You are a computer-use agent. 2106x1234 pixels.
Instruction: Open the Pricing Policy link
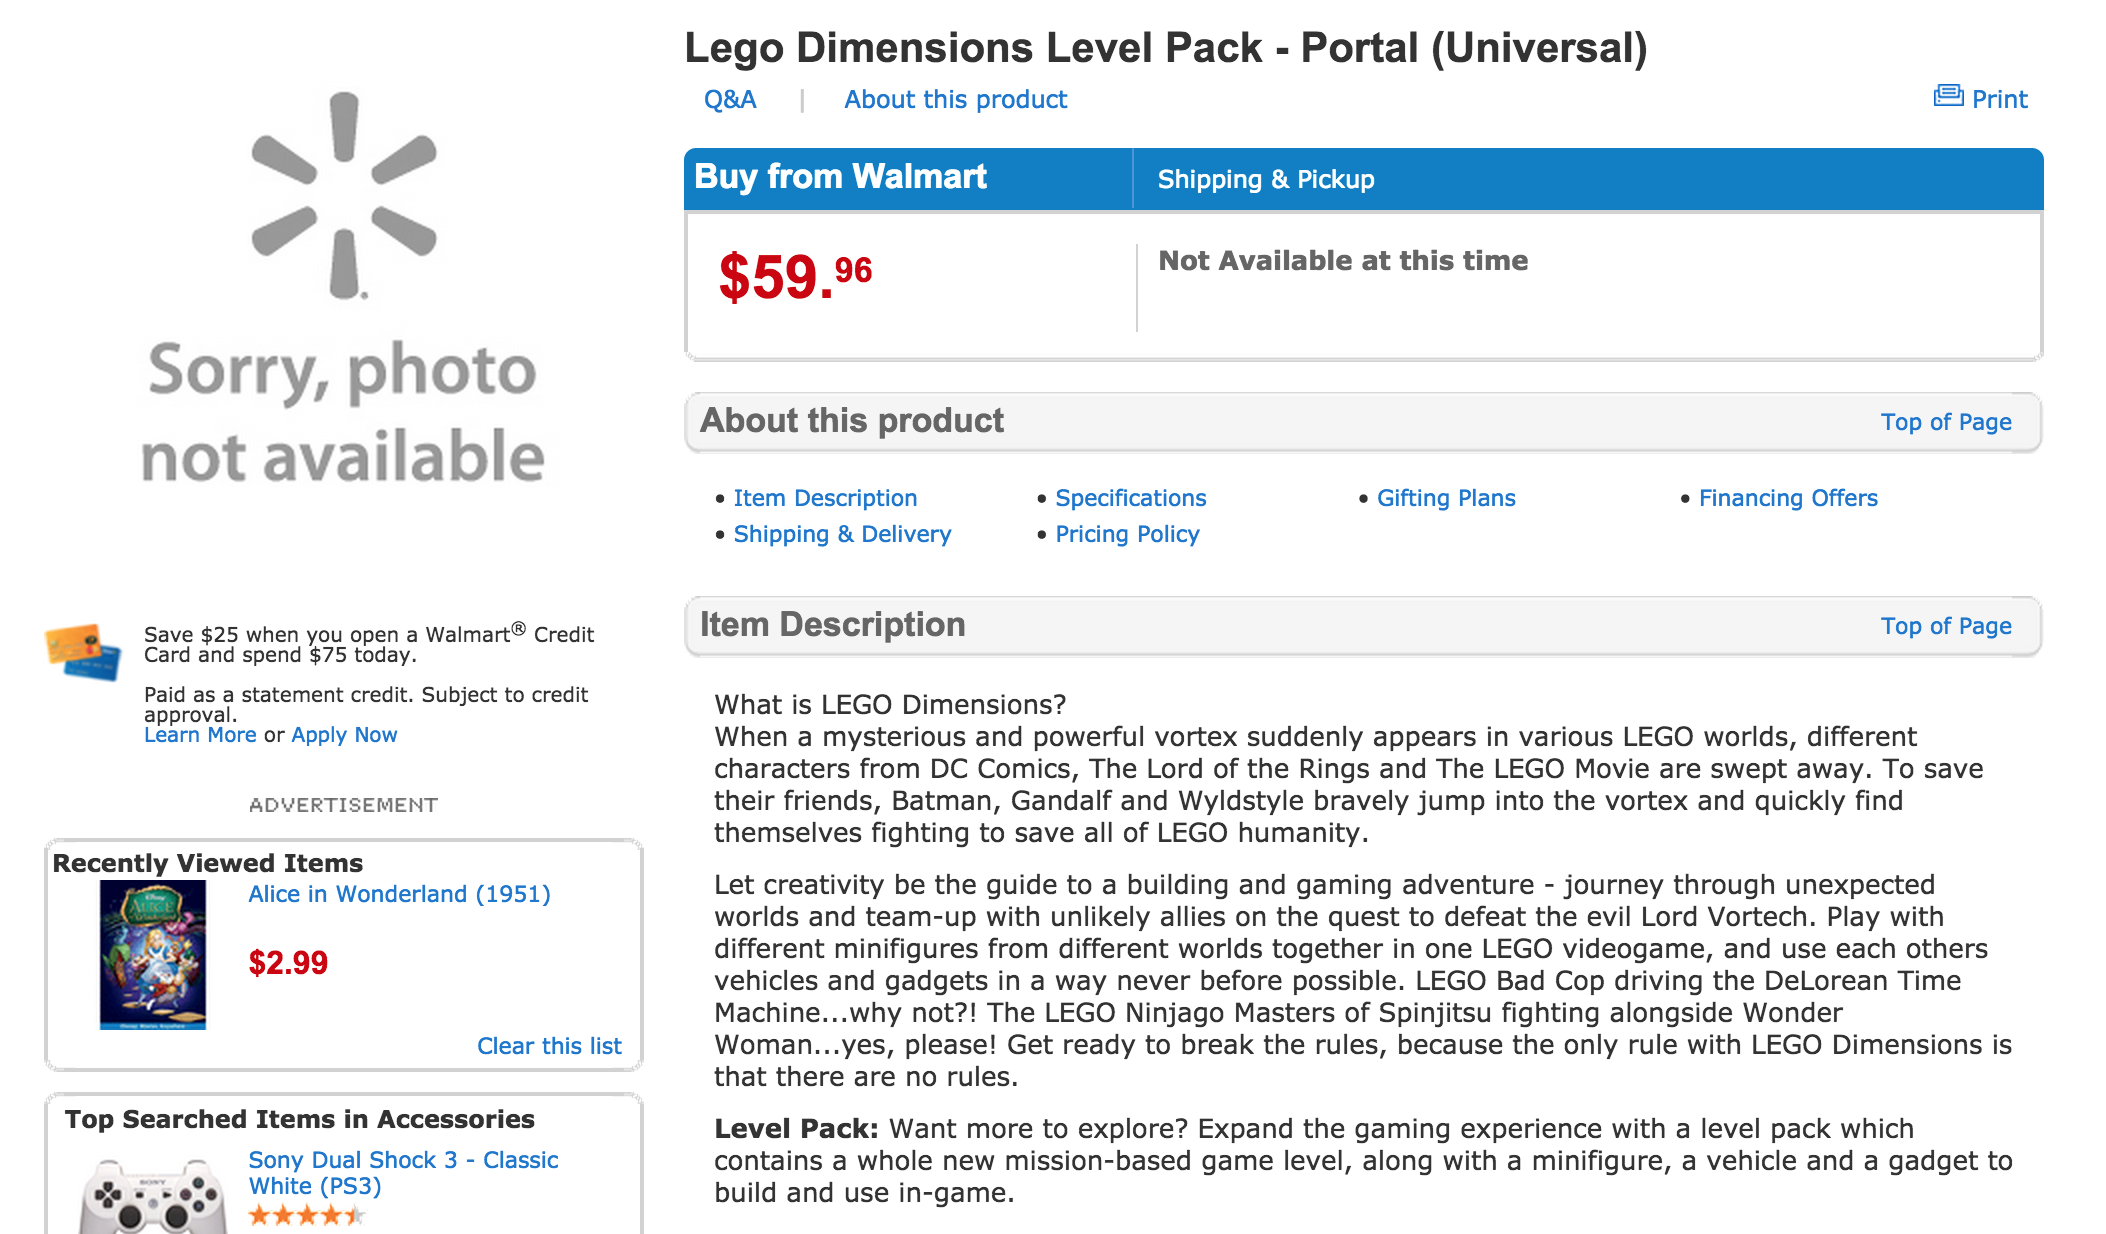1127,534
